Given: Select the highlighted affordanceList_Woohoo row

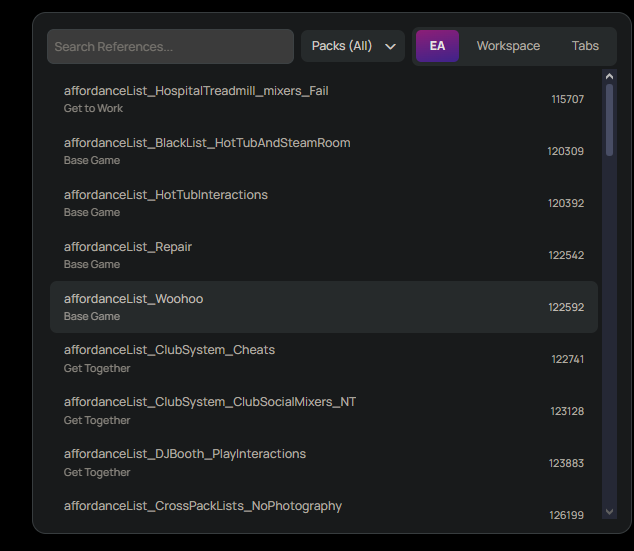Looking at the screenshot, I should click(323, 307).
